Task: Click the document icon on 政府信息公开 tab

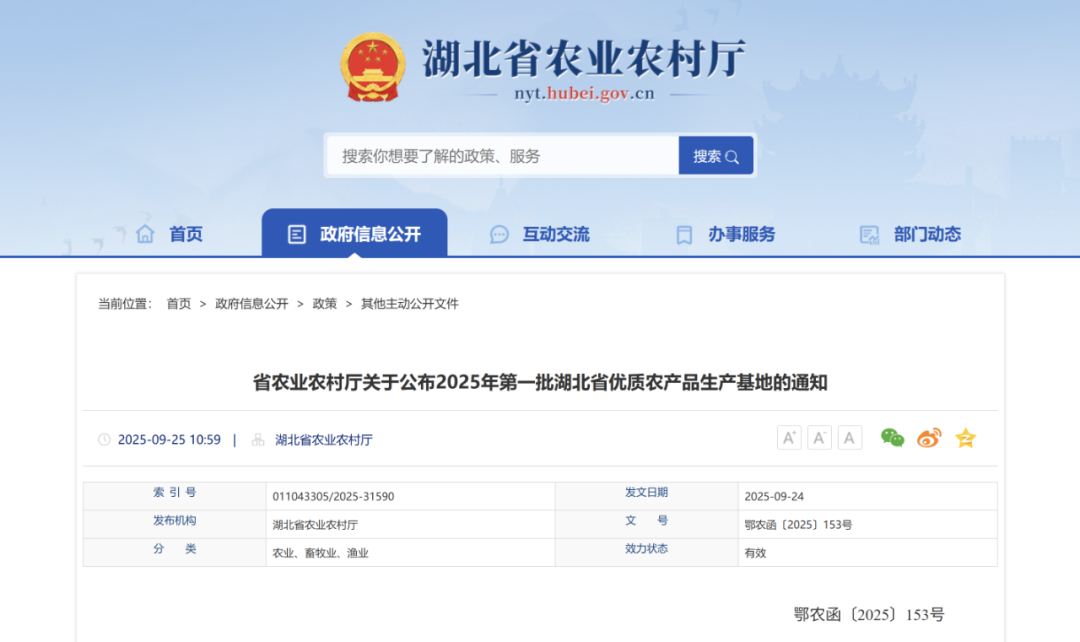Action: [x=297, y=233]
